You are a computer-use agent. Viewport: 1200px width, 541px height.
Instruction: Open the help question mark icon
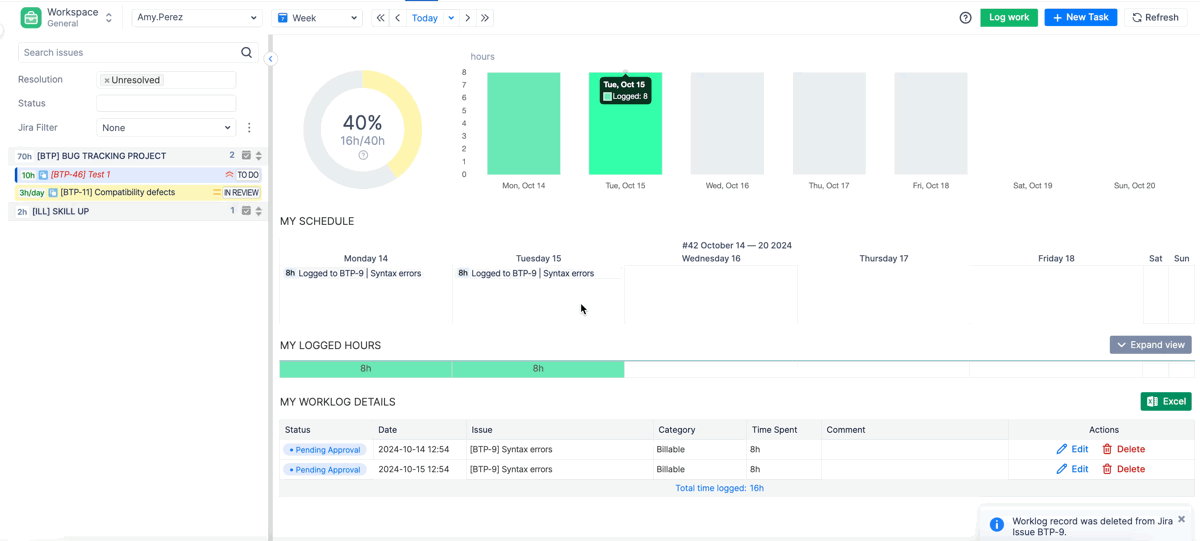pos(965,18)
